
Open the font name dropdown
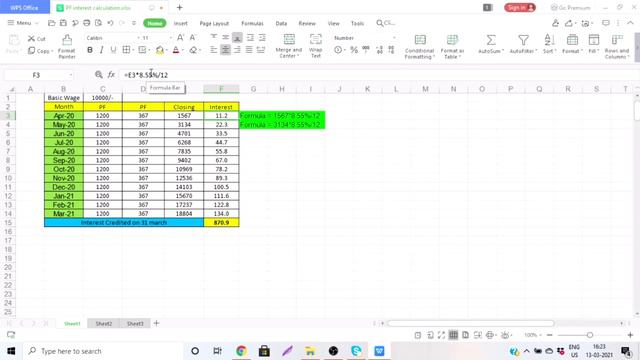(x=138, y=38)
